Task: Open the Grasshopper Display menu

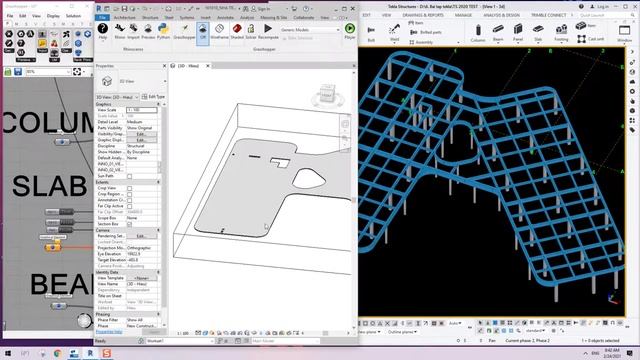Action: click(53, 16)
